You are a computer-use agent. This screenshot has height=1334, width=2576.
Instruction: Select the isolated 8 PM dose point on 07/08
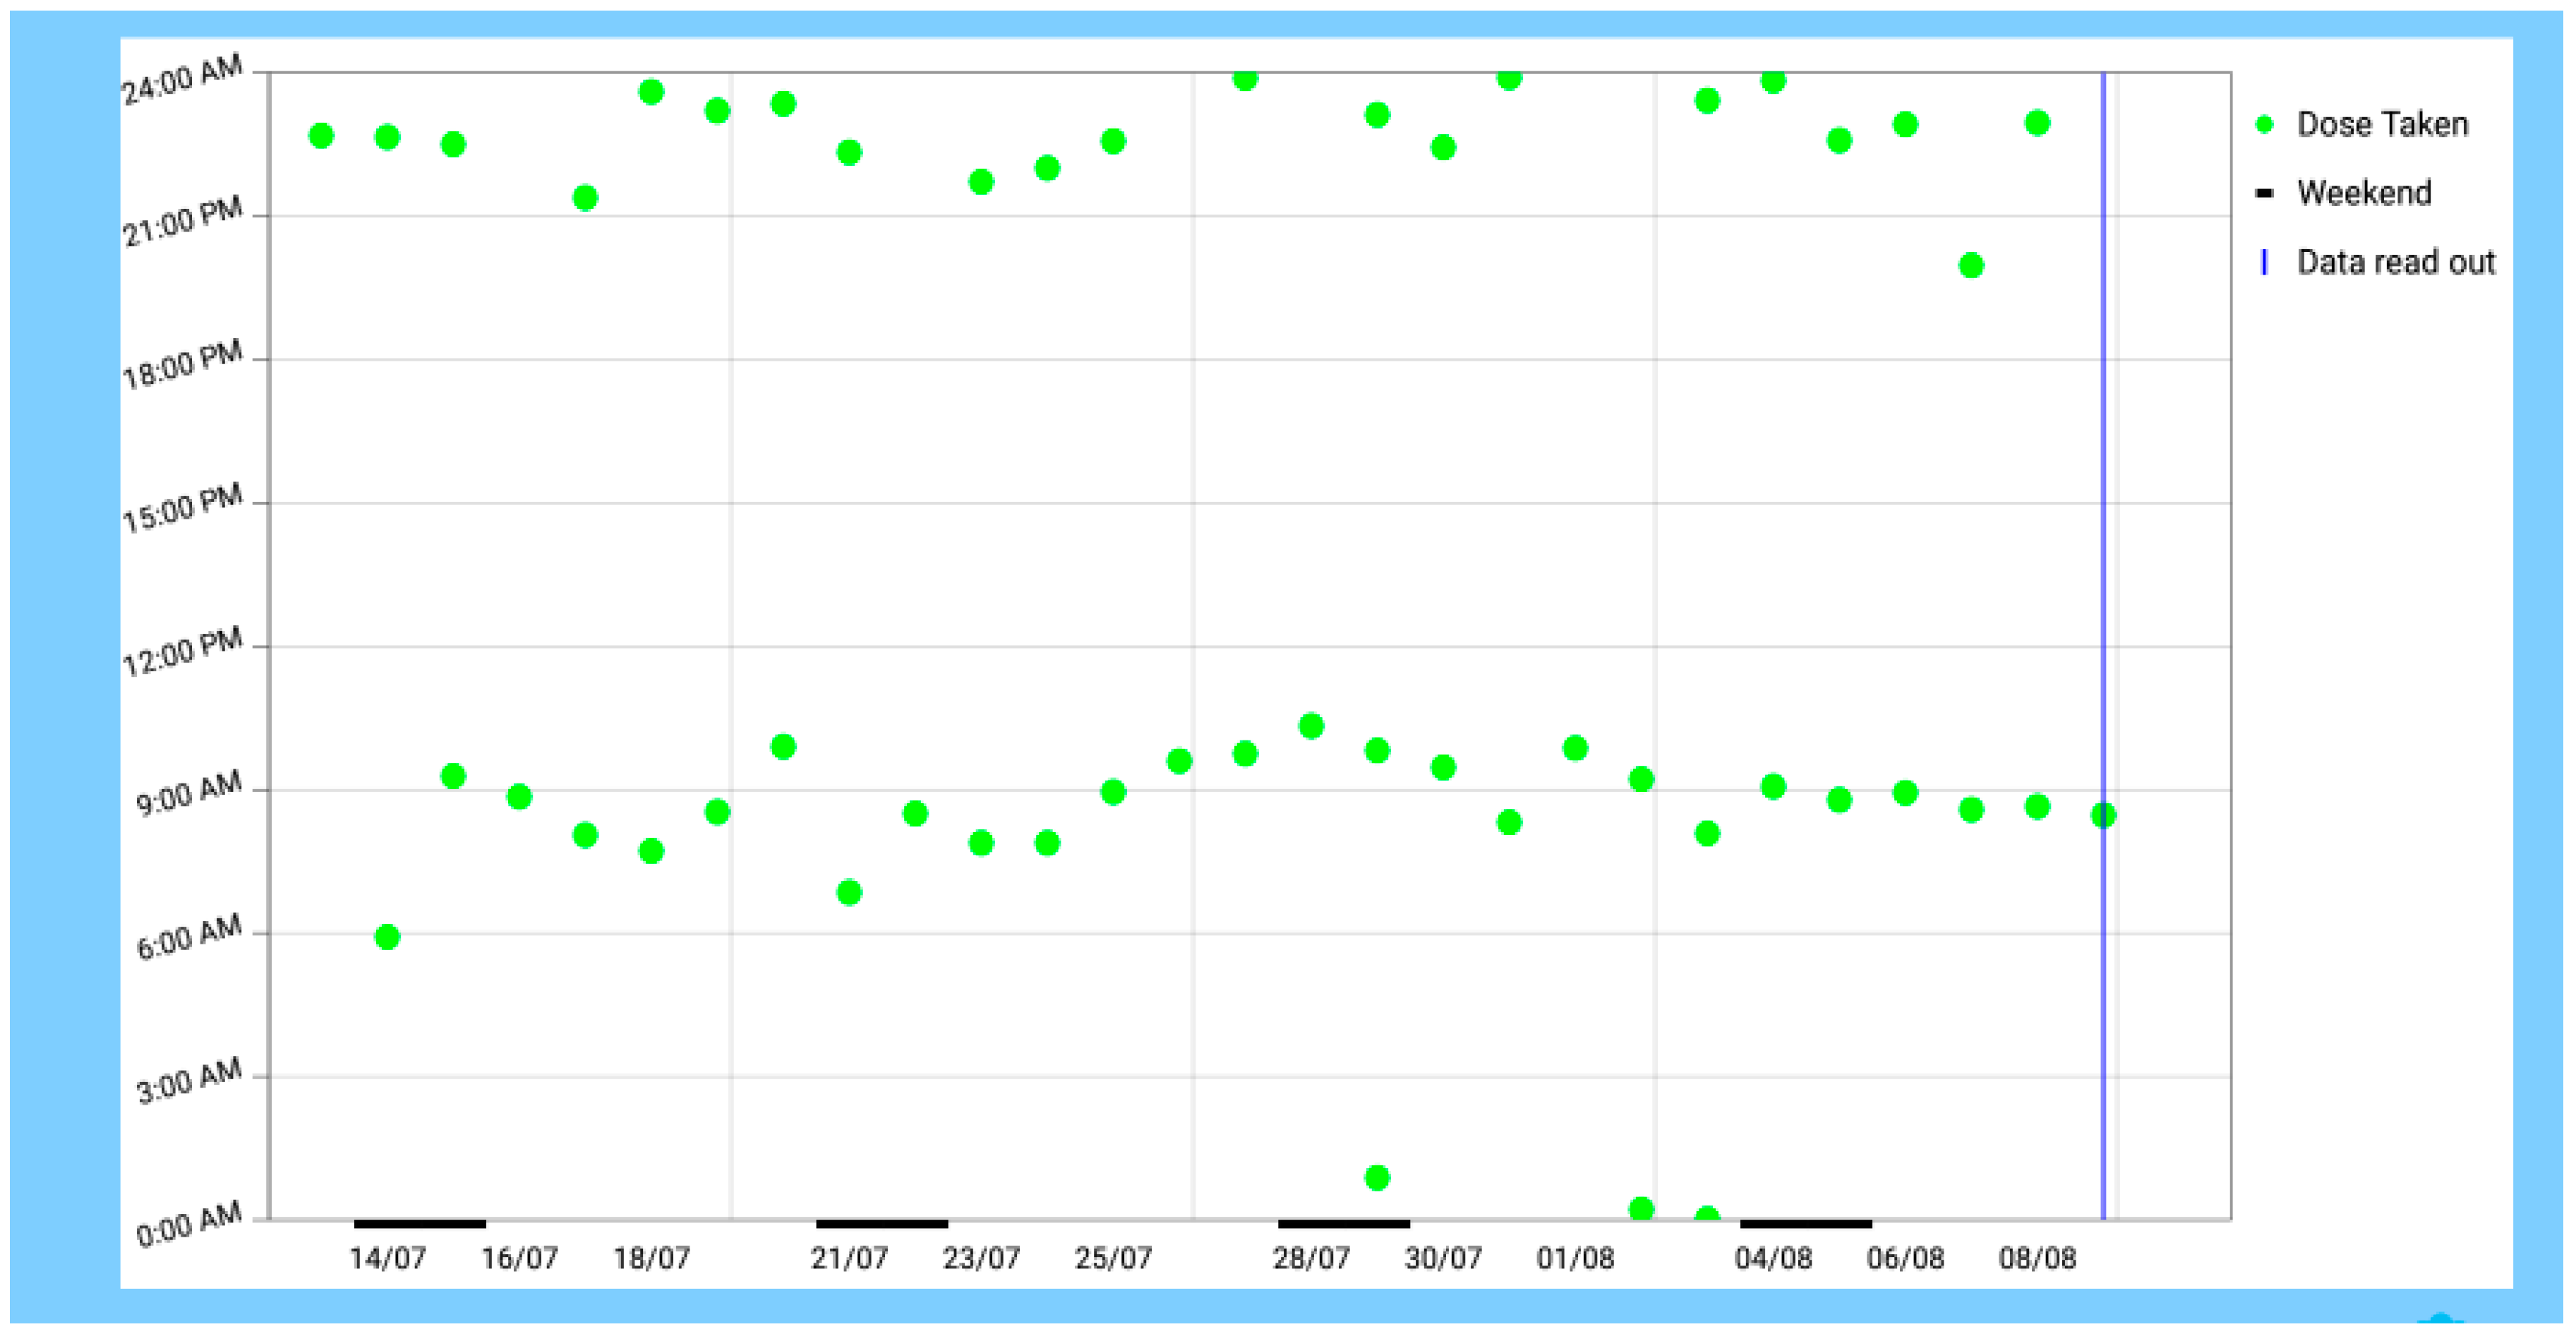[x=1971, y=266]
